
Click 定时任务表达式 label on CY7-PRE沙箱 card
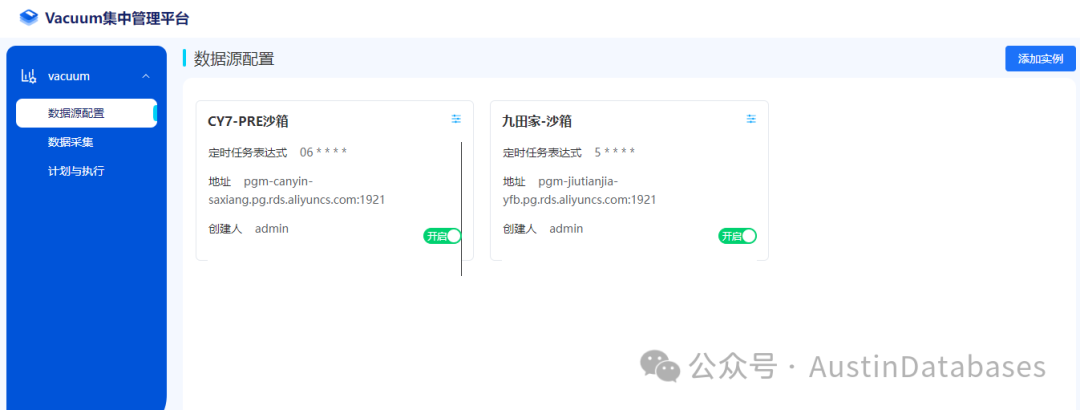click(247, 152)
